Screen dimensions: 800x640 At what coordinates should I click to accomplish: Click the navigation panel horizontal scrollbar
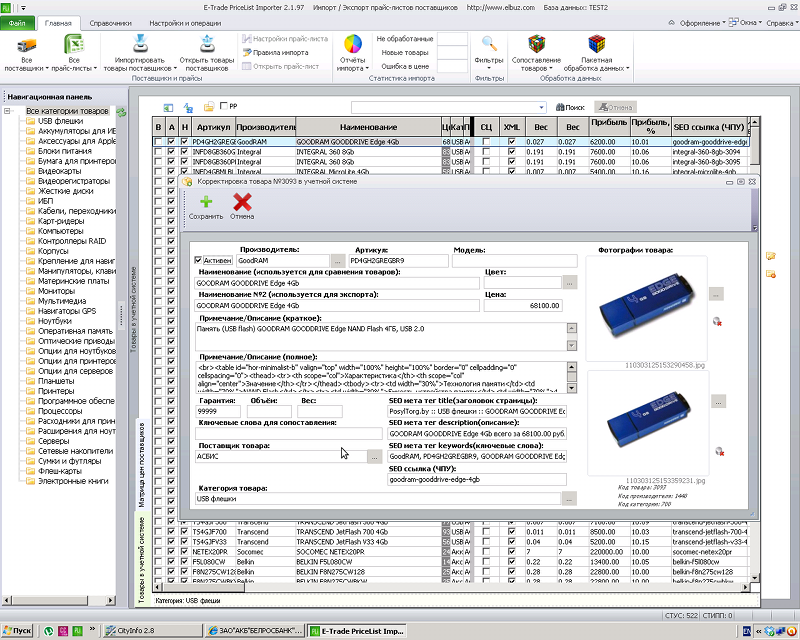click(59, 600)
